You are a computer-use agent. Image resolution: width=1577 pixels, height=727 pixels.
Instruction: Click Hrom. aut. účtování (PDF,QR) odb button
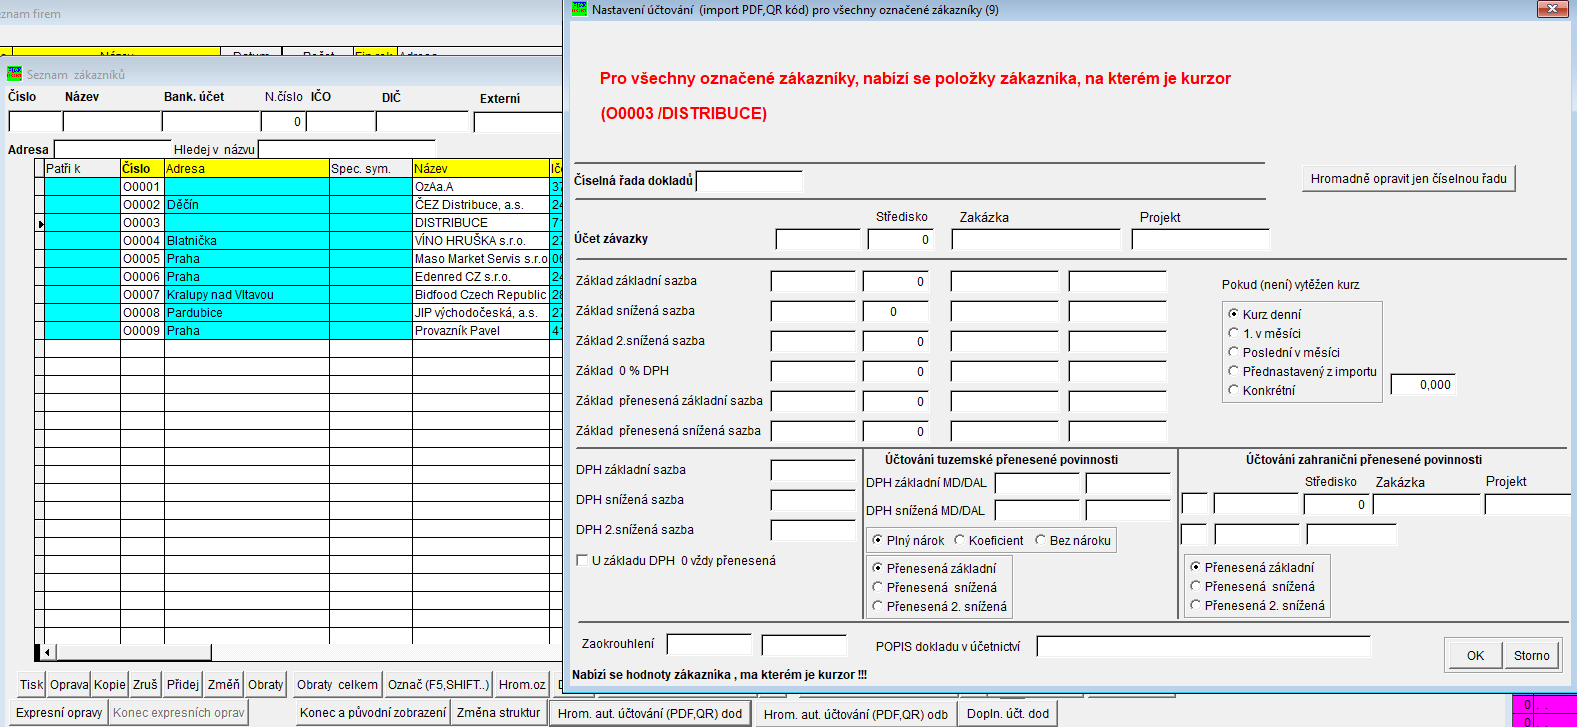[855, 714]
